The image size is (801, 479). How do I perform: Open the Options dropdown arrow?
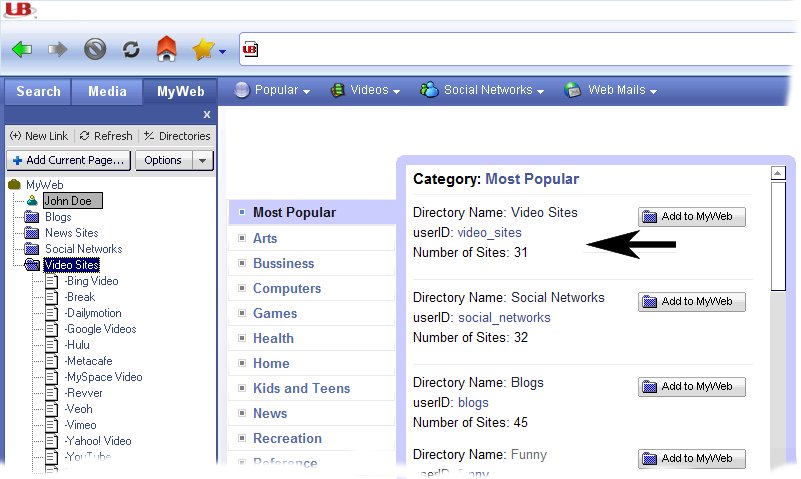point(203,160)
